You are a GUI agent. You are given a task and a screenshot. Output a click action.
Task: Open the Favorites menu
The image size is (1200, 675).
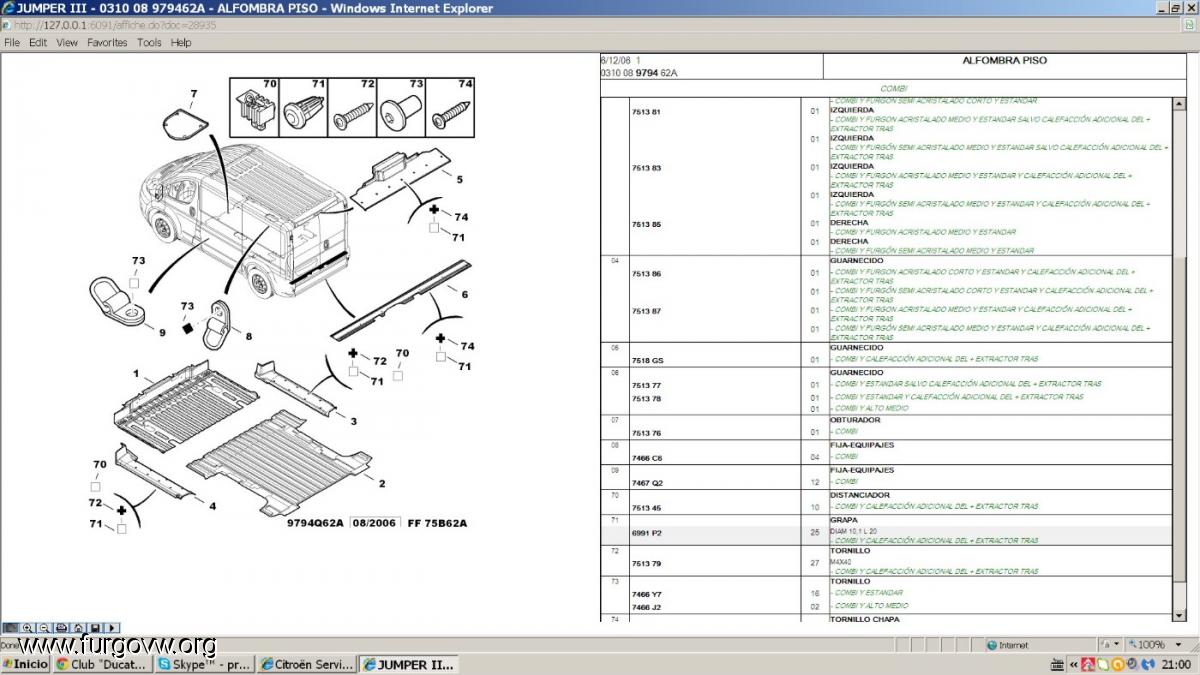pyautogui.click(x=107, y=43)
